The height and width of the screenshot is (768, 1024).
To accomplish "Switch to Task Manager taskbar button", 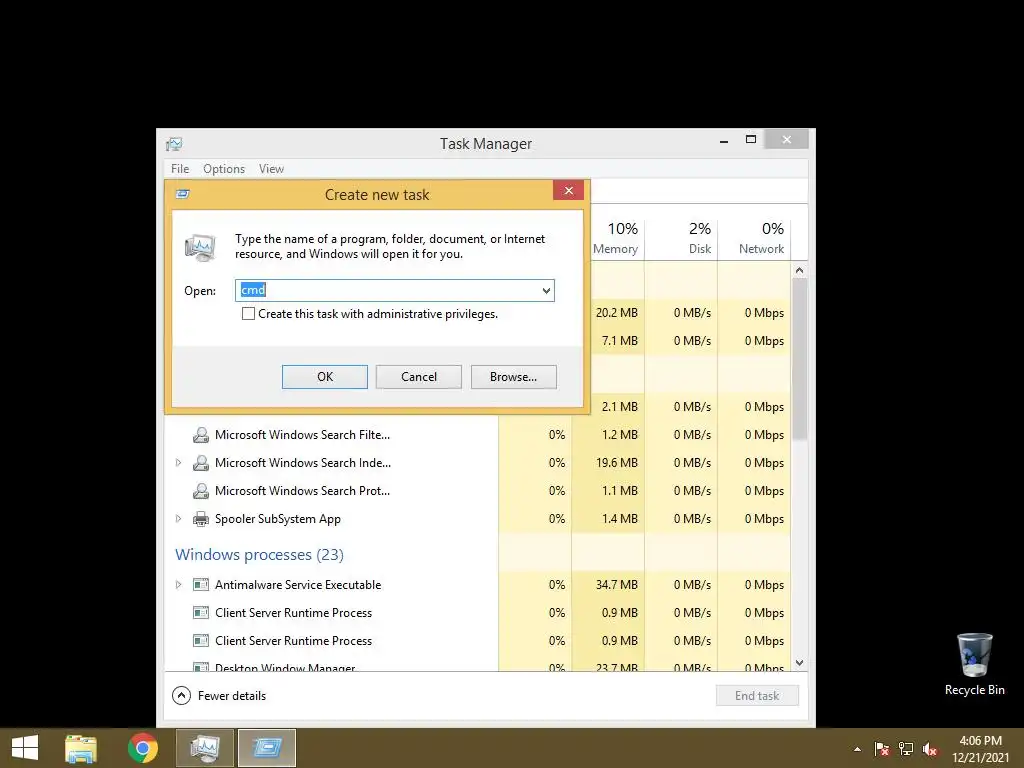I will point(205,748).
